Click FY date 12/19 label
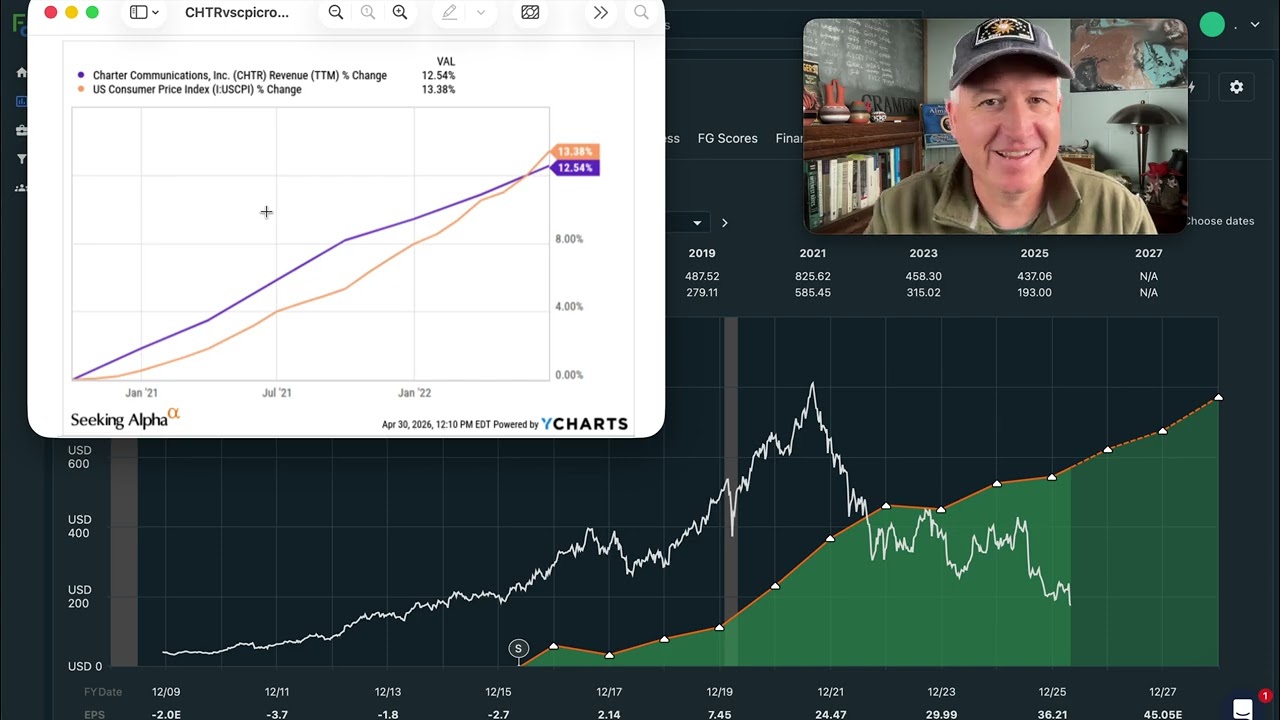This screenshot has width=1280, height=720. 719,692
